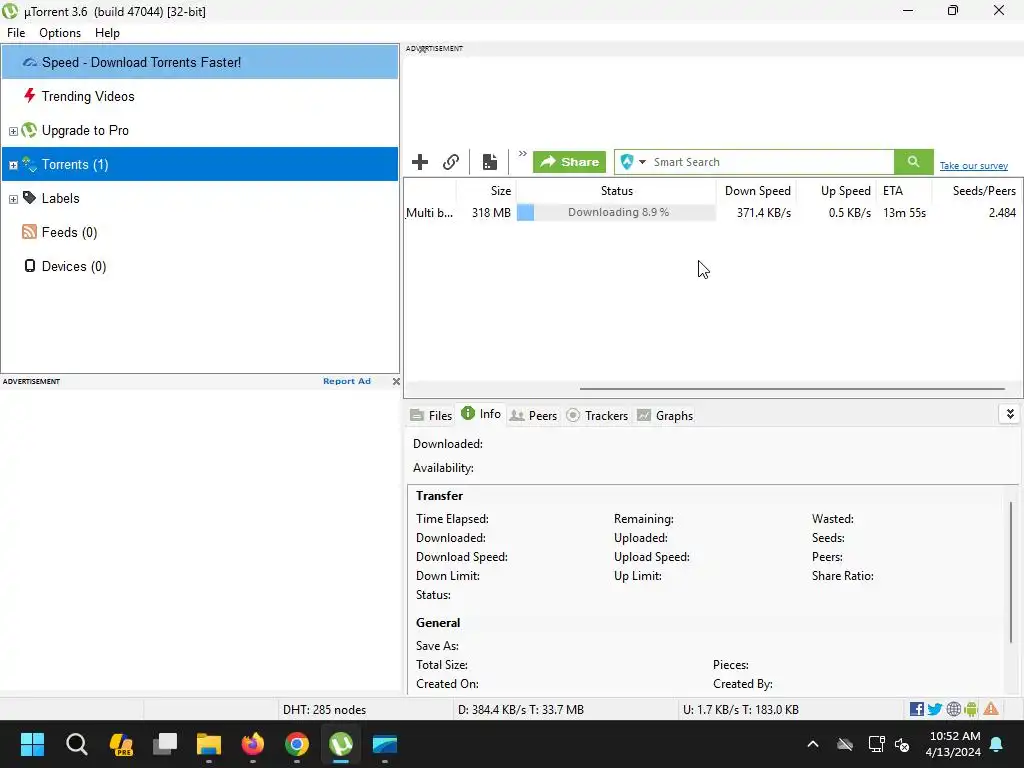Viewport: 1024px width, 768px height.
Task: Click the 'D: 384.4 KB/s T: 33.7 MB' status entry
Action: (520, 710)
